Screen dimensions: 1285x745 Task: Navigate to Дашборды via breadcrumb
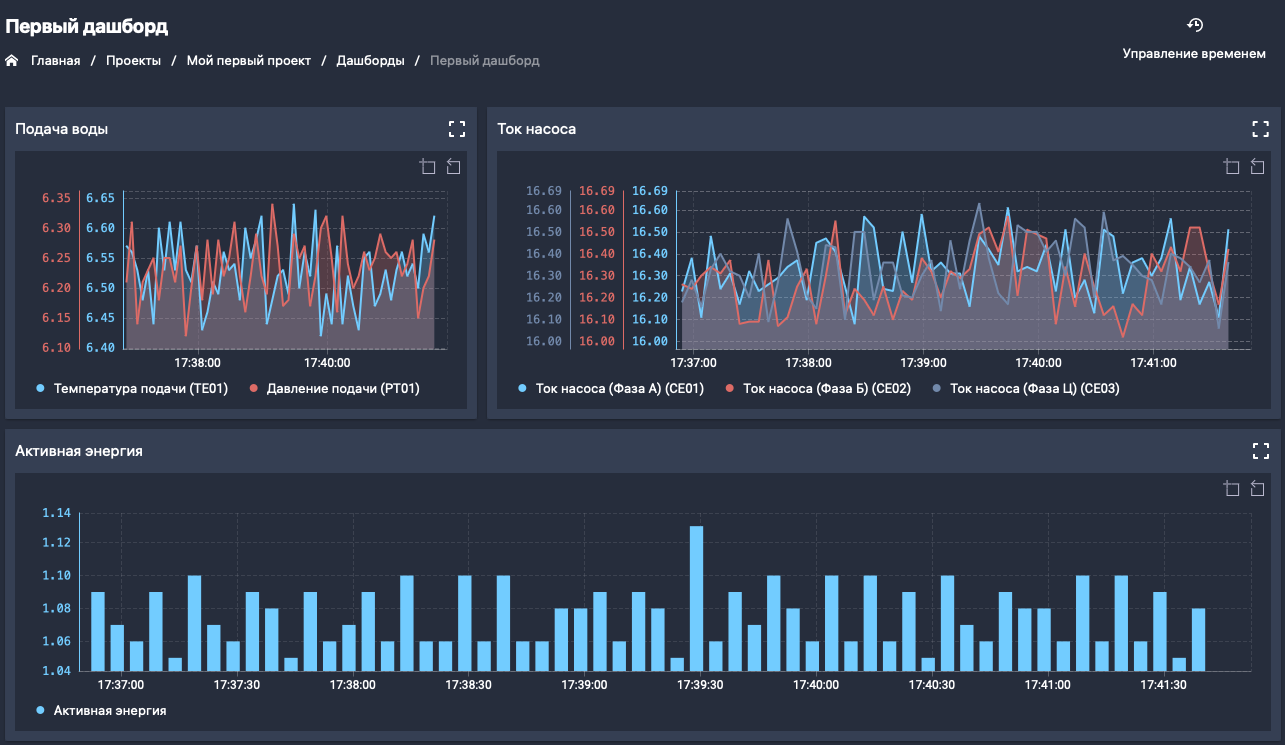(370, 61)
